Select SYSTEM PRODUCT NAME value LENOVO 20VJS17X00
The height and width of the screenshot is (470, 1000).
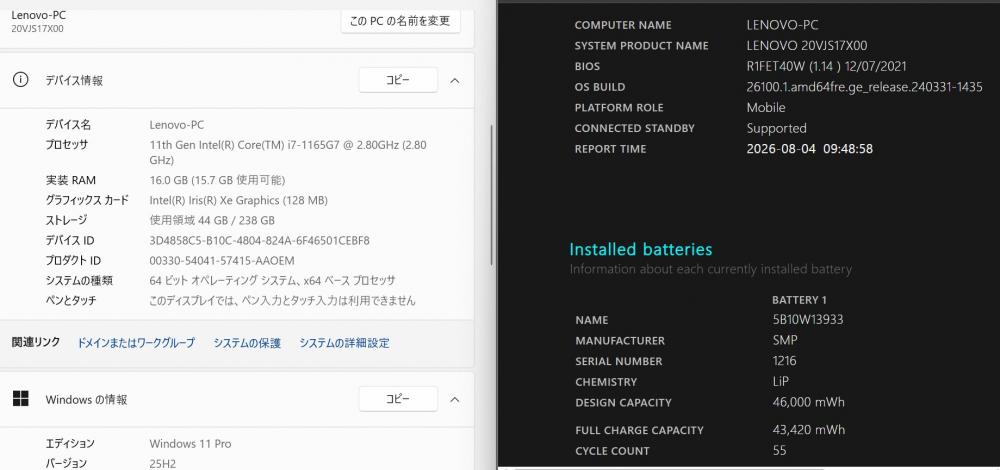(807, 45)
